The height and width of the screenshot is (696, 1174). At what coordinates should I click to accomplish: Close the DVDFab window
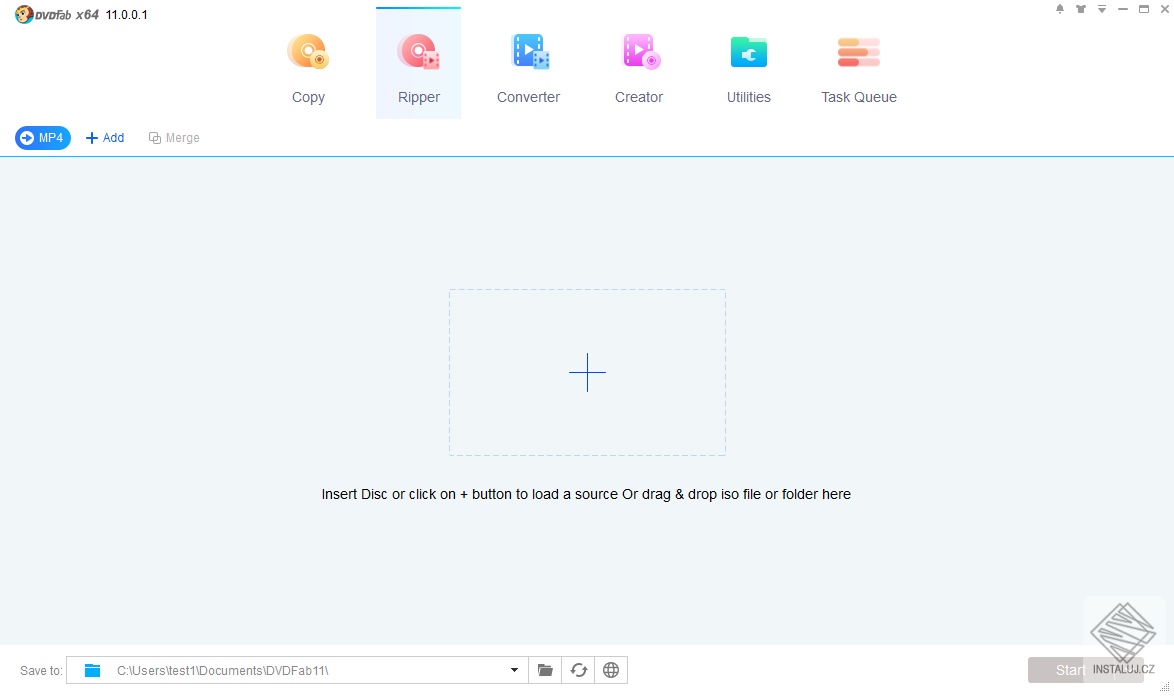click(1164, 9)
